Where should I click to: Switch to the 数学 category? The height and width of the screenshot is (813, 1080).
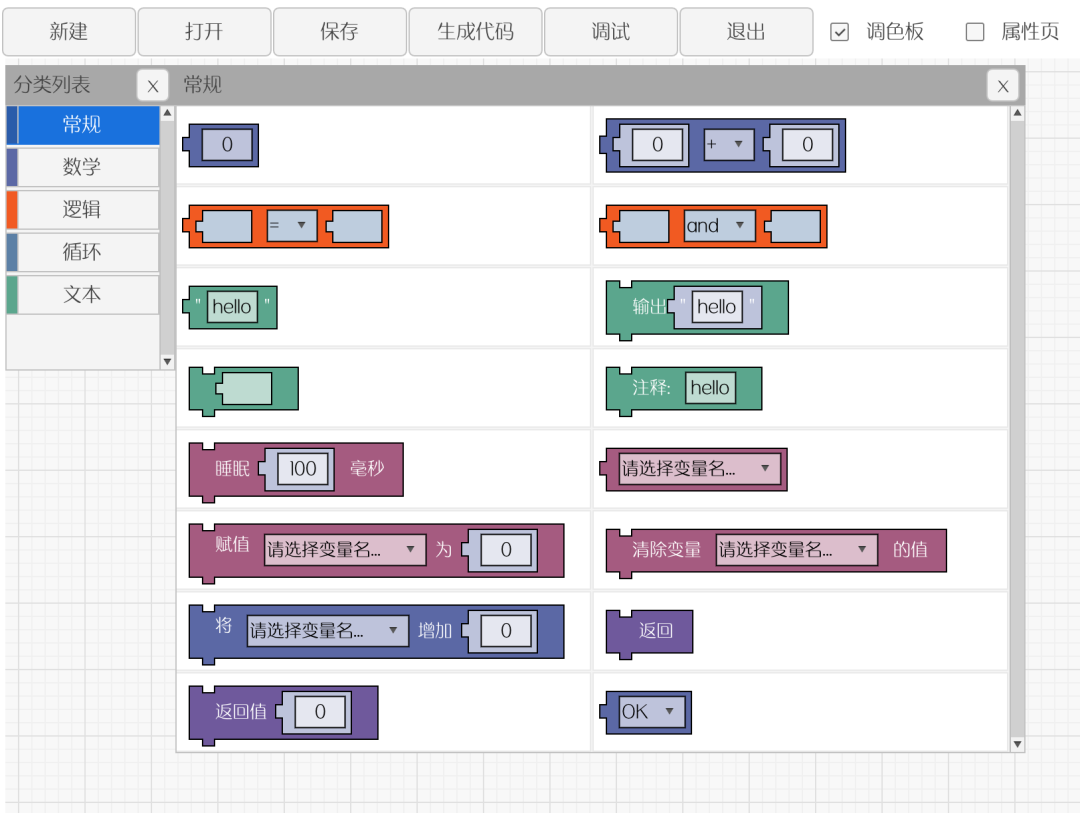coord(82,167)
